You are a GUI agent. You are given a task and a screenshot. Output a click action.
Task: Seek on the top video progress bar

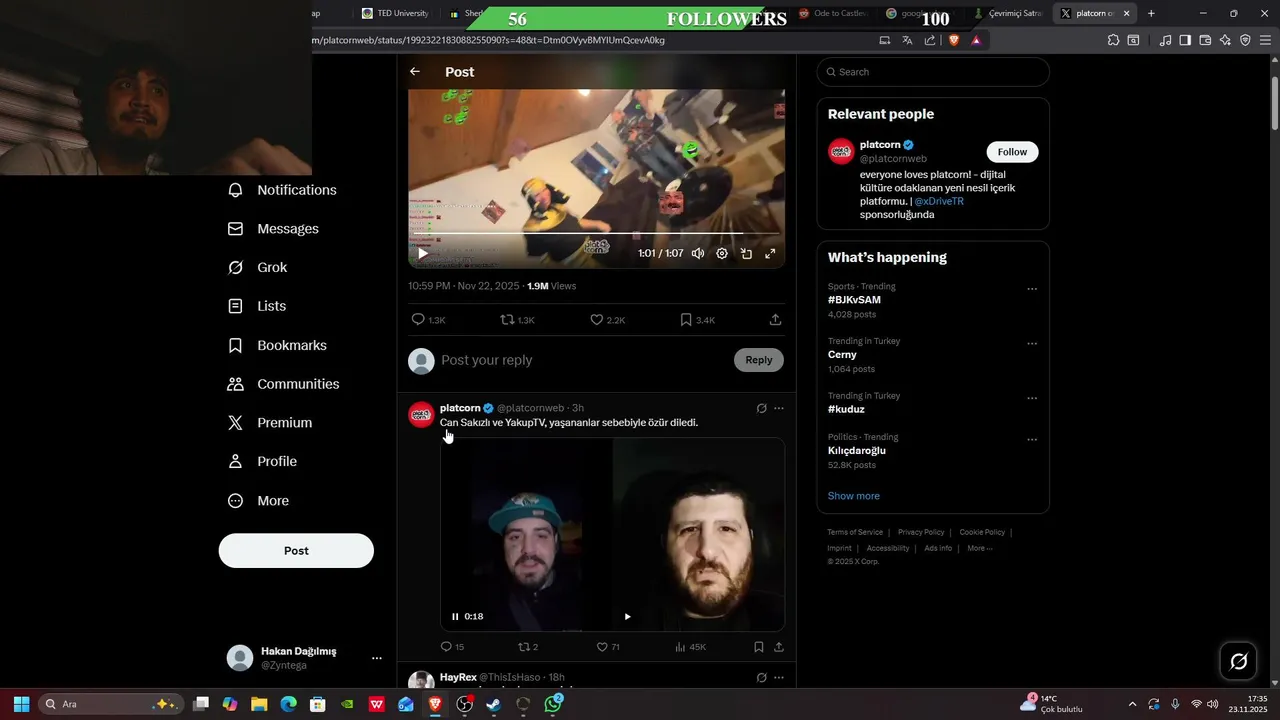[x=595, y=234]
